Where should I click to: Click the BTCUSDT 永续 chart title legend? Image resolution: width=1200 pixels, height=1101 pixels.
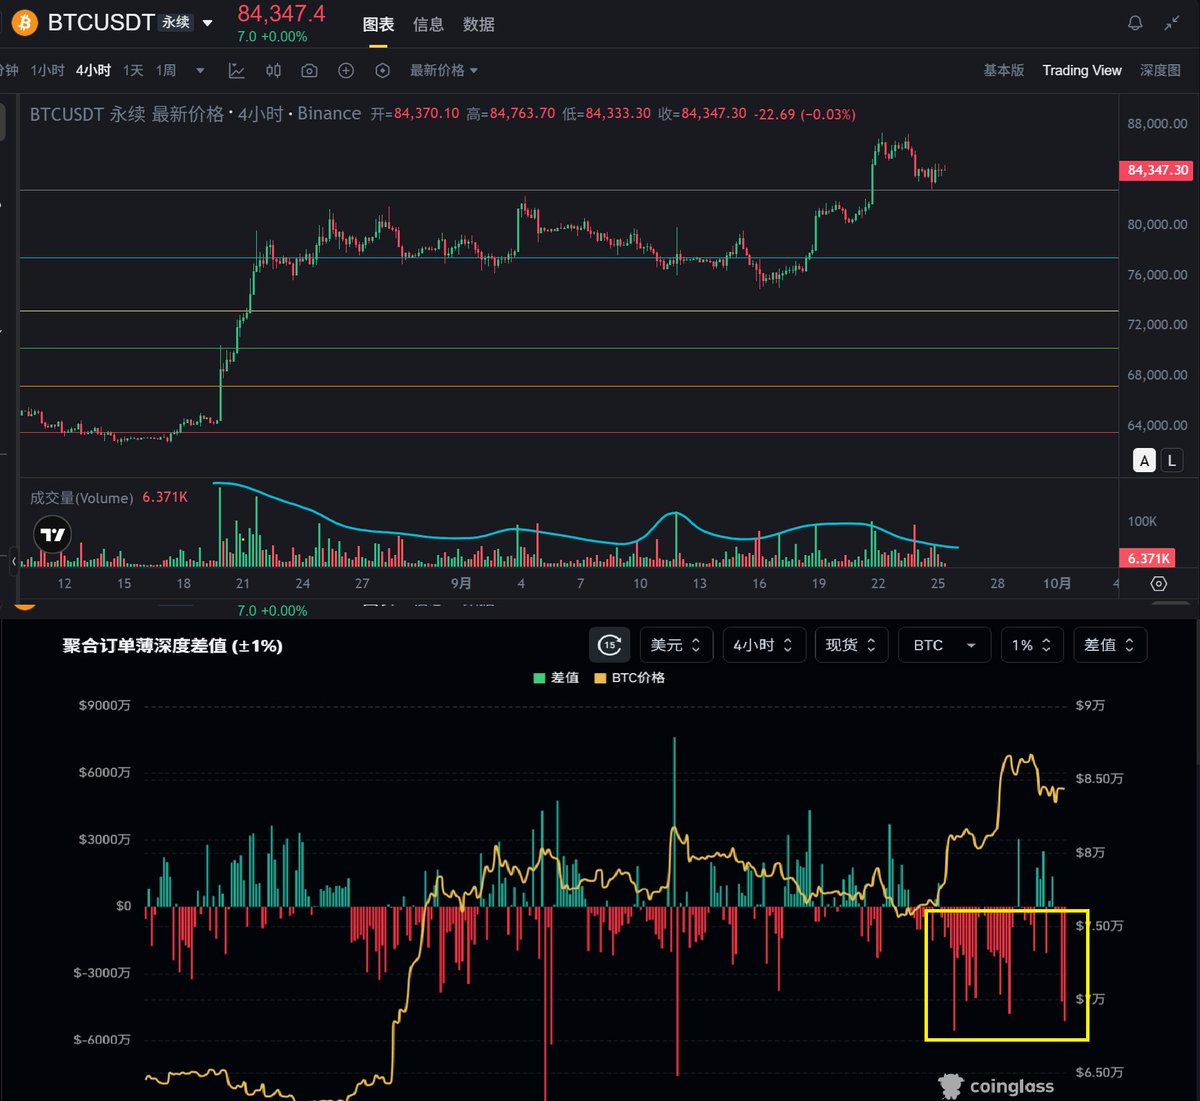[x=195, y=114]
